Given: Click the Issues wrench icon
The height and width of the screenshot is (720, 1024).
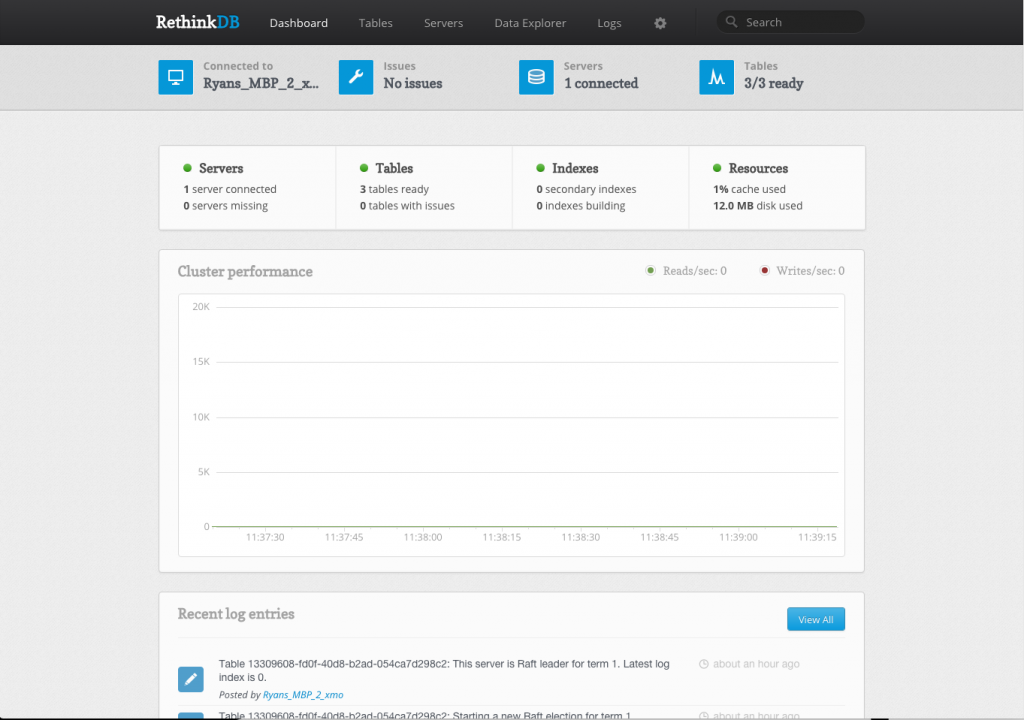Looking at the screenshot, I should pyautogui.click(x=356, y=77).
